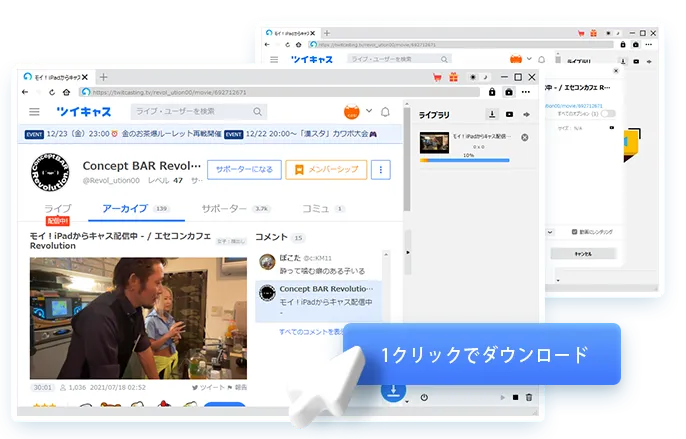Open the small dropdown arrow beside download button
686x439 pixels.
407,401
